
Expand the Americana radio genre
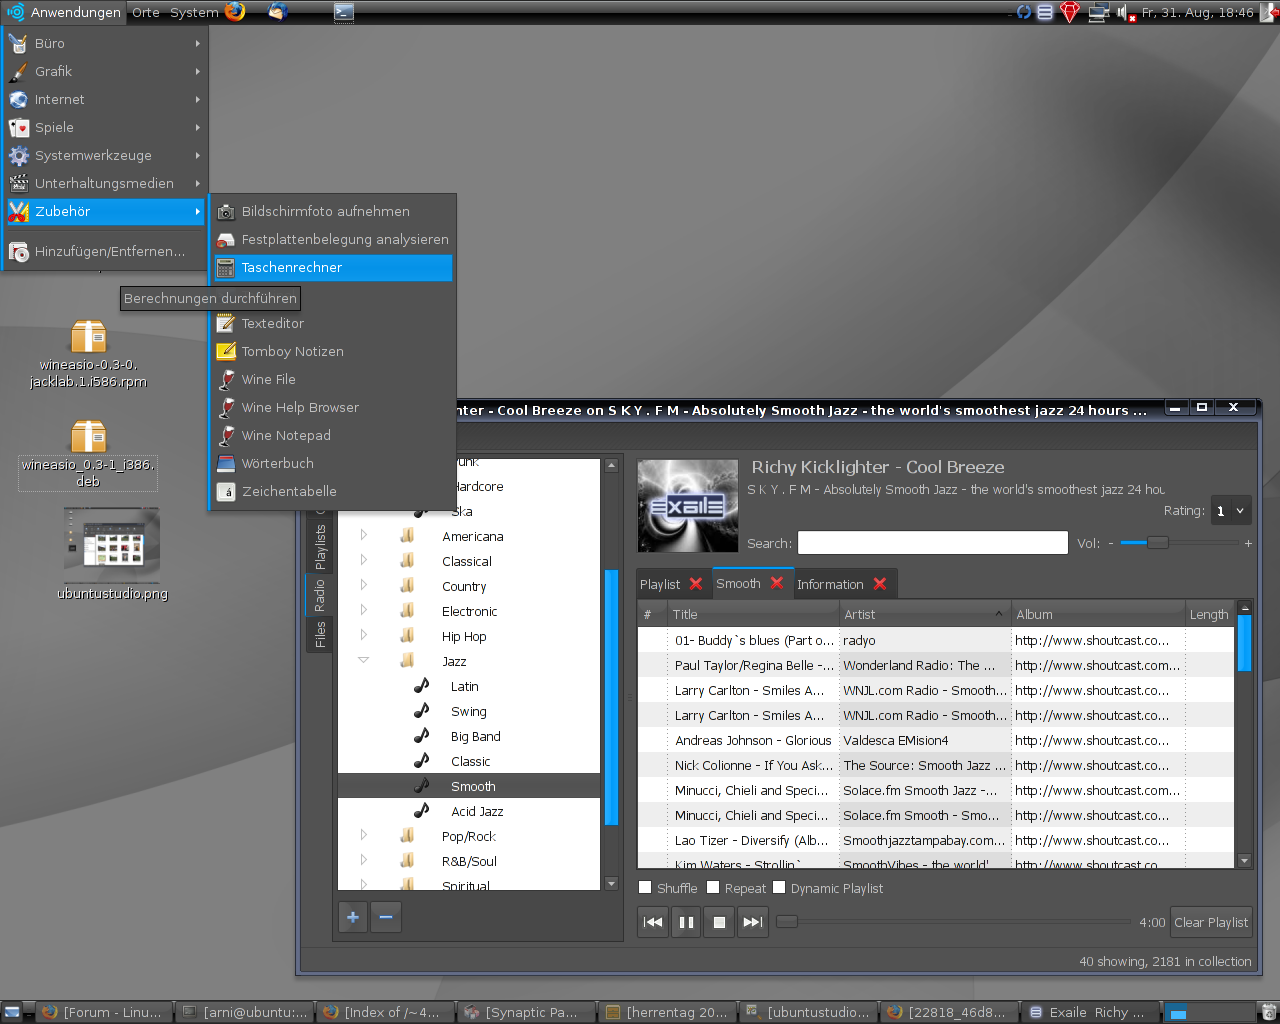tap(363, 535)
